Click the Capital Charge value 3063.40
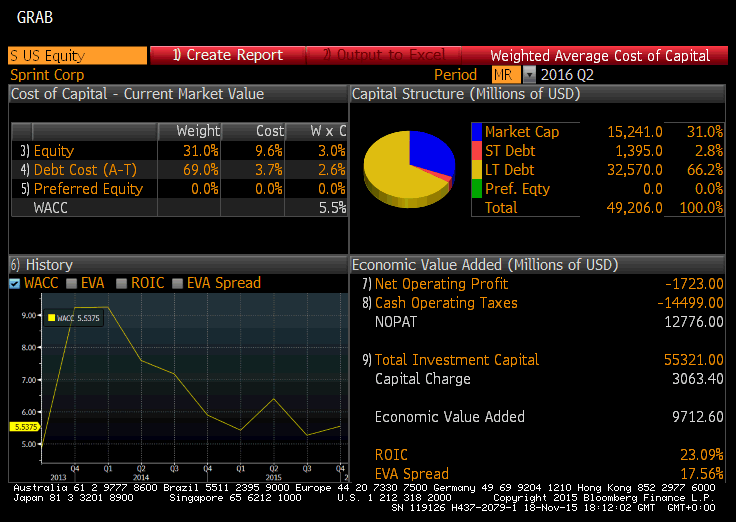 [x=698, y=379]
